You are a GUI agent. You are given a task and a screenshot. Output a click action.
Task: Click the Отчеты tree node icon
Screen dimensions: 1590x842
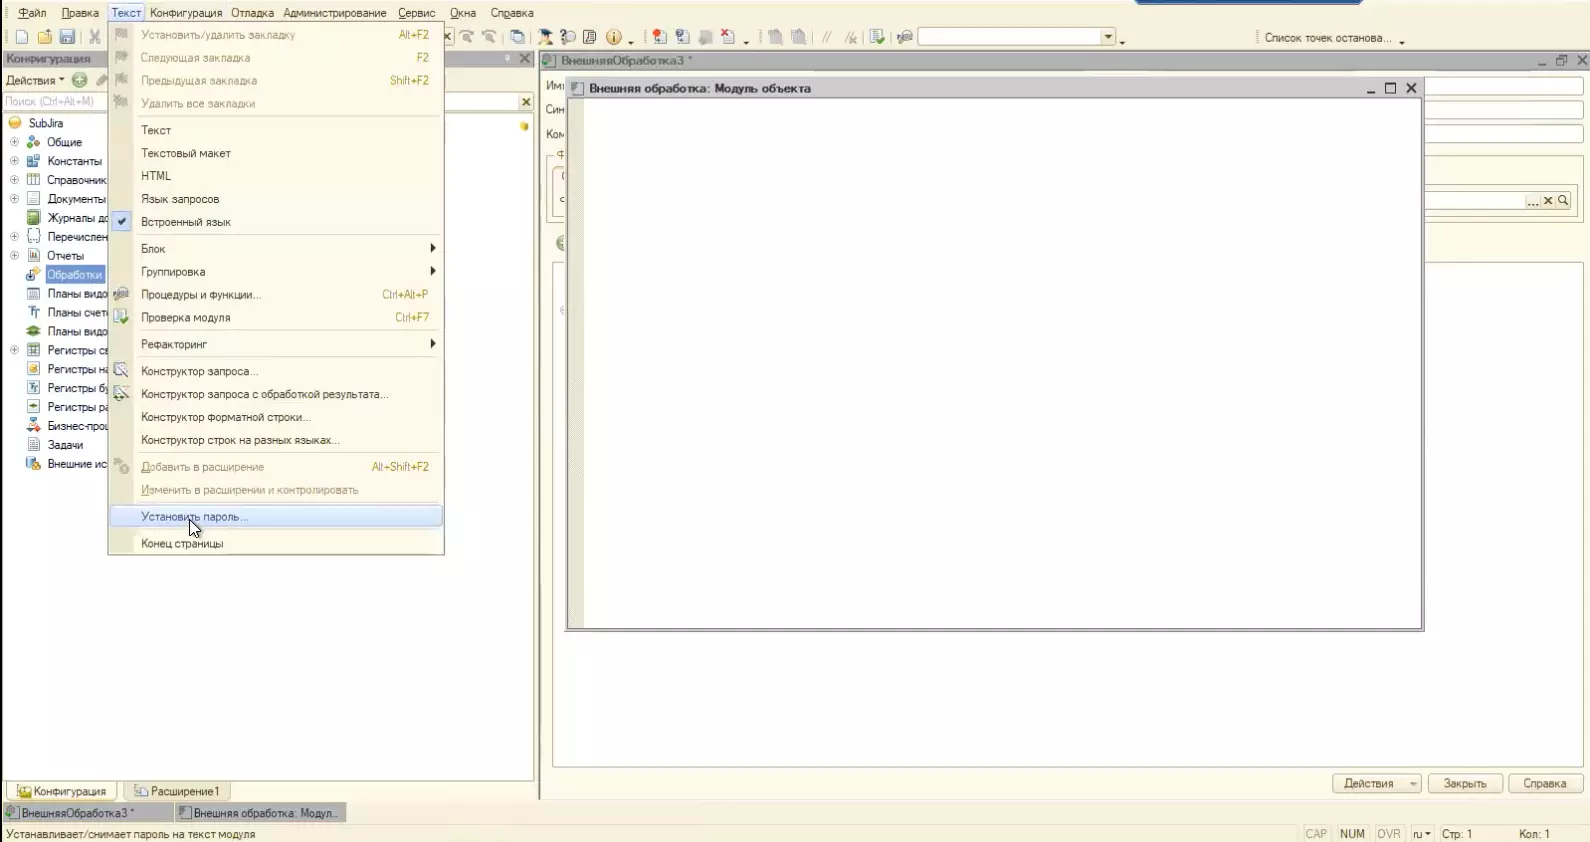click(33, 256)
